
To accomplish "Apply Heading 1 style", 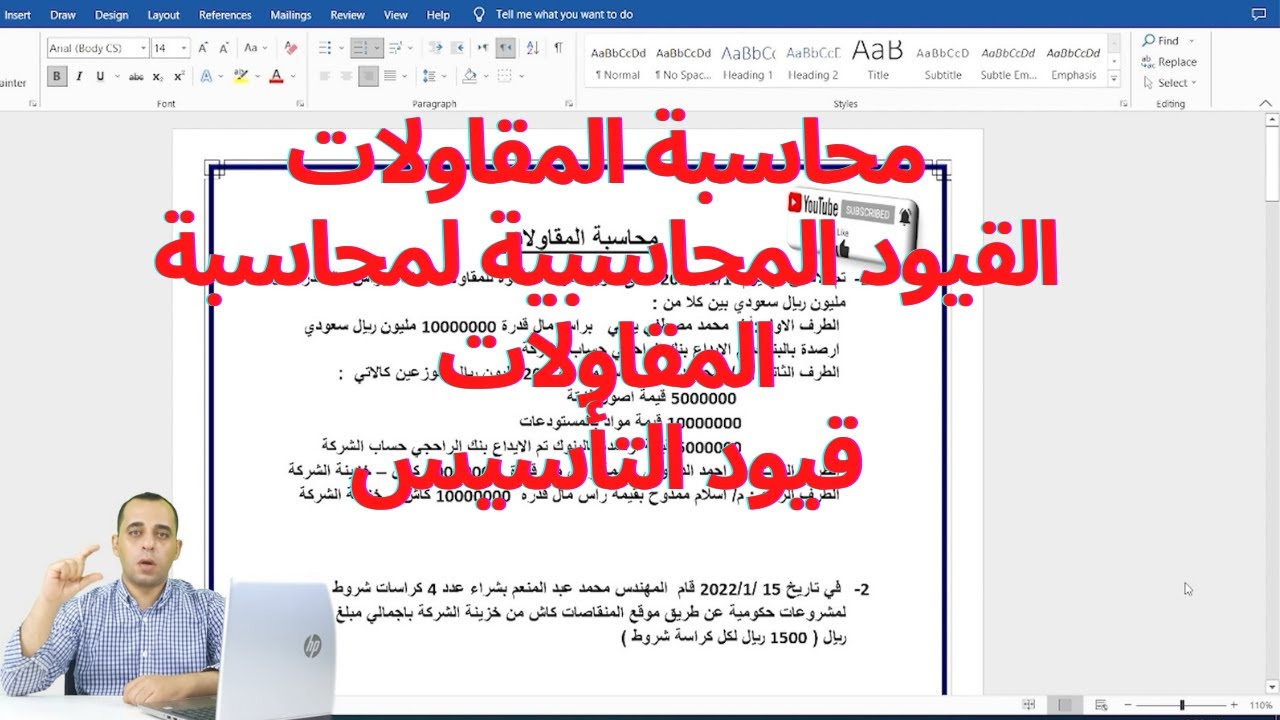I will tap(748, 62).
